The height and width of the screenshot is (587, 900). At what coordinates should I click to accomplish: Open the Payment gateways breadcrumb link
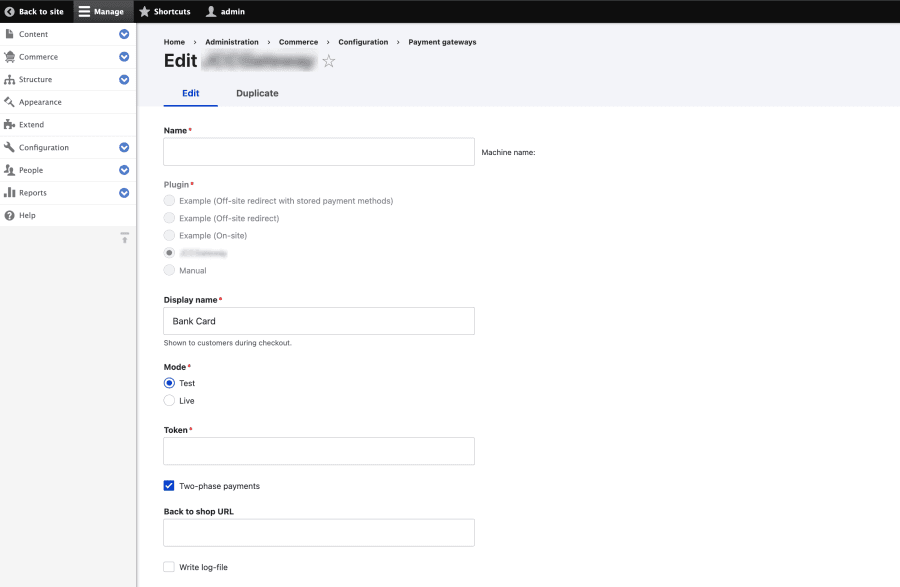442,42
